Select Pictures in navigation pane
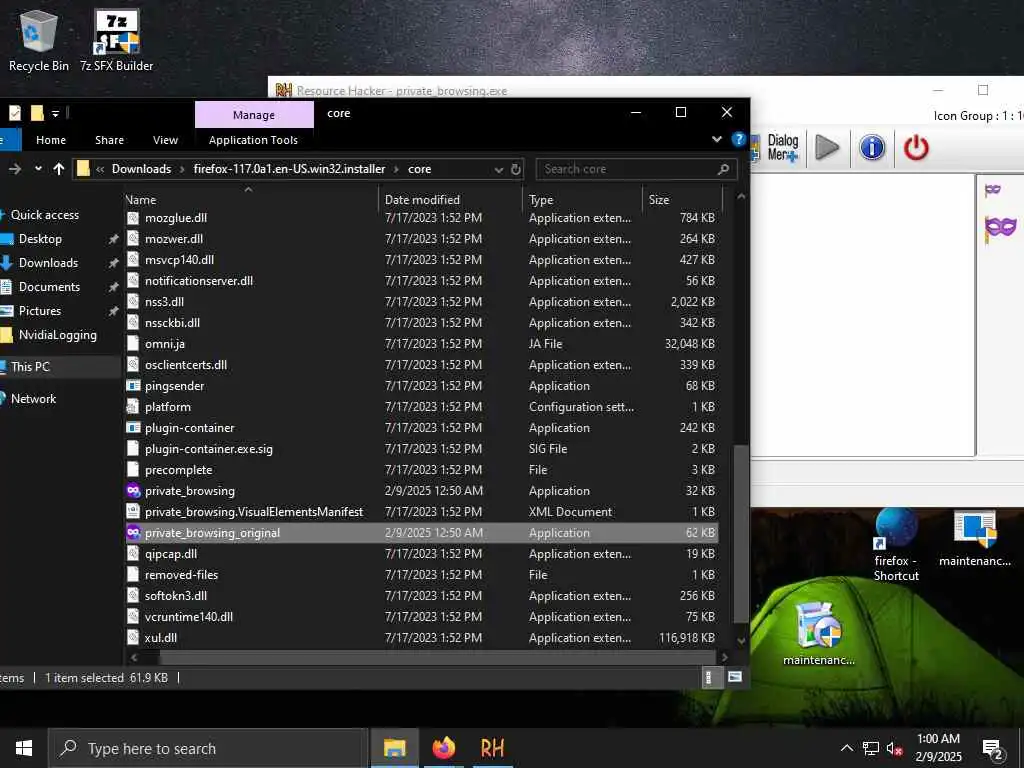Image resolution: width=1024 pixels, height=768 pixels. coord(40,311)
